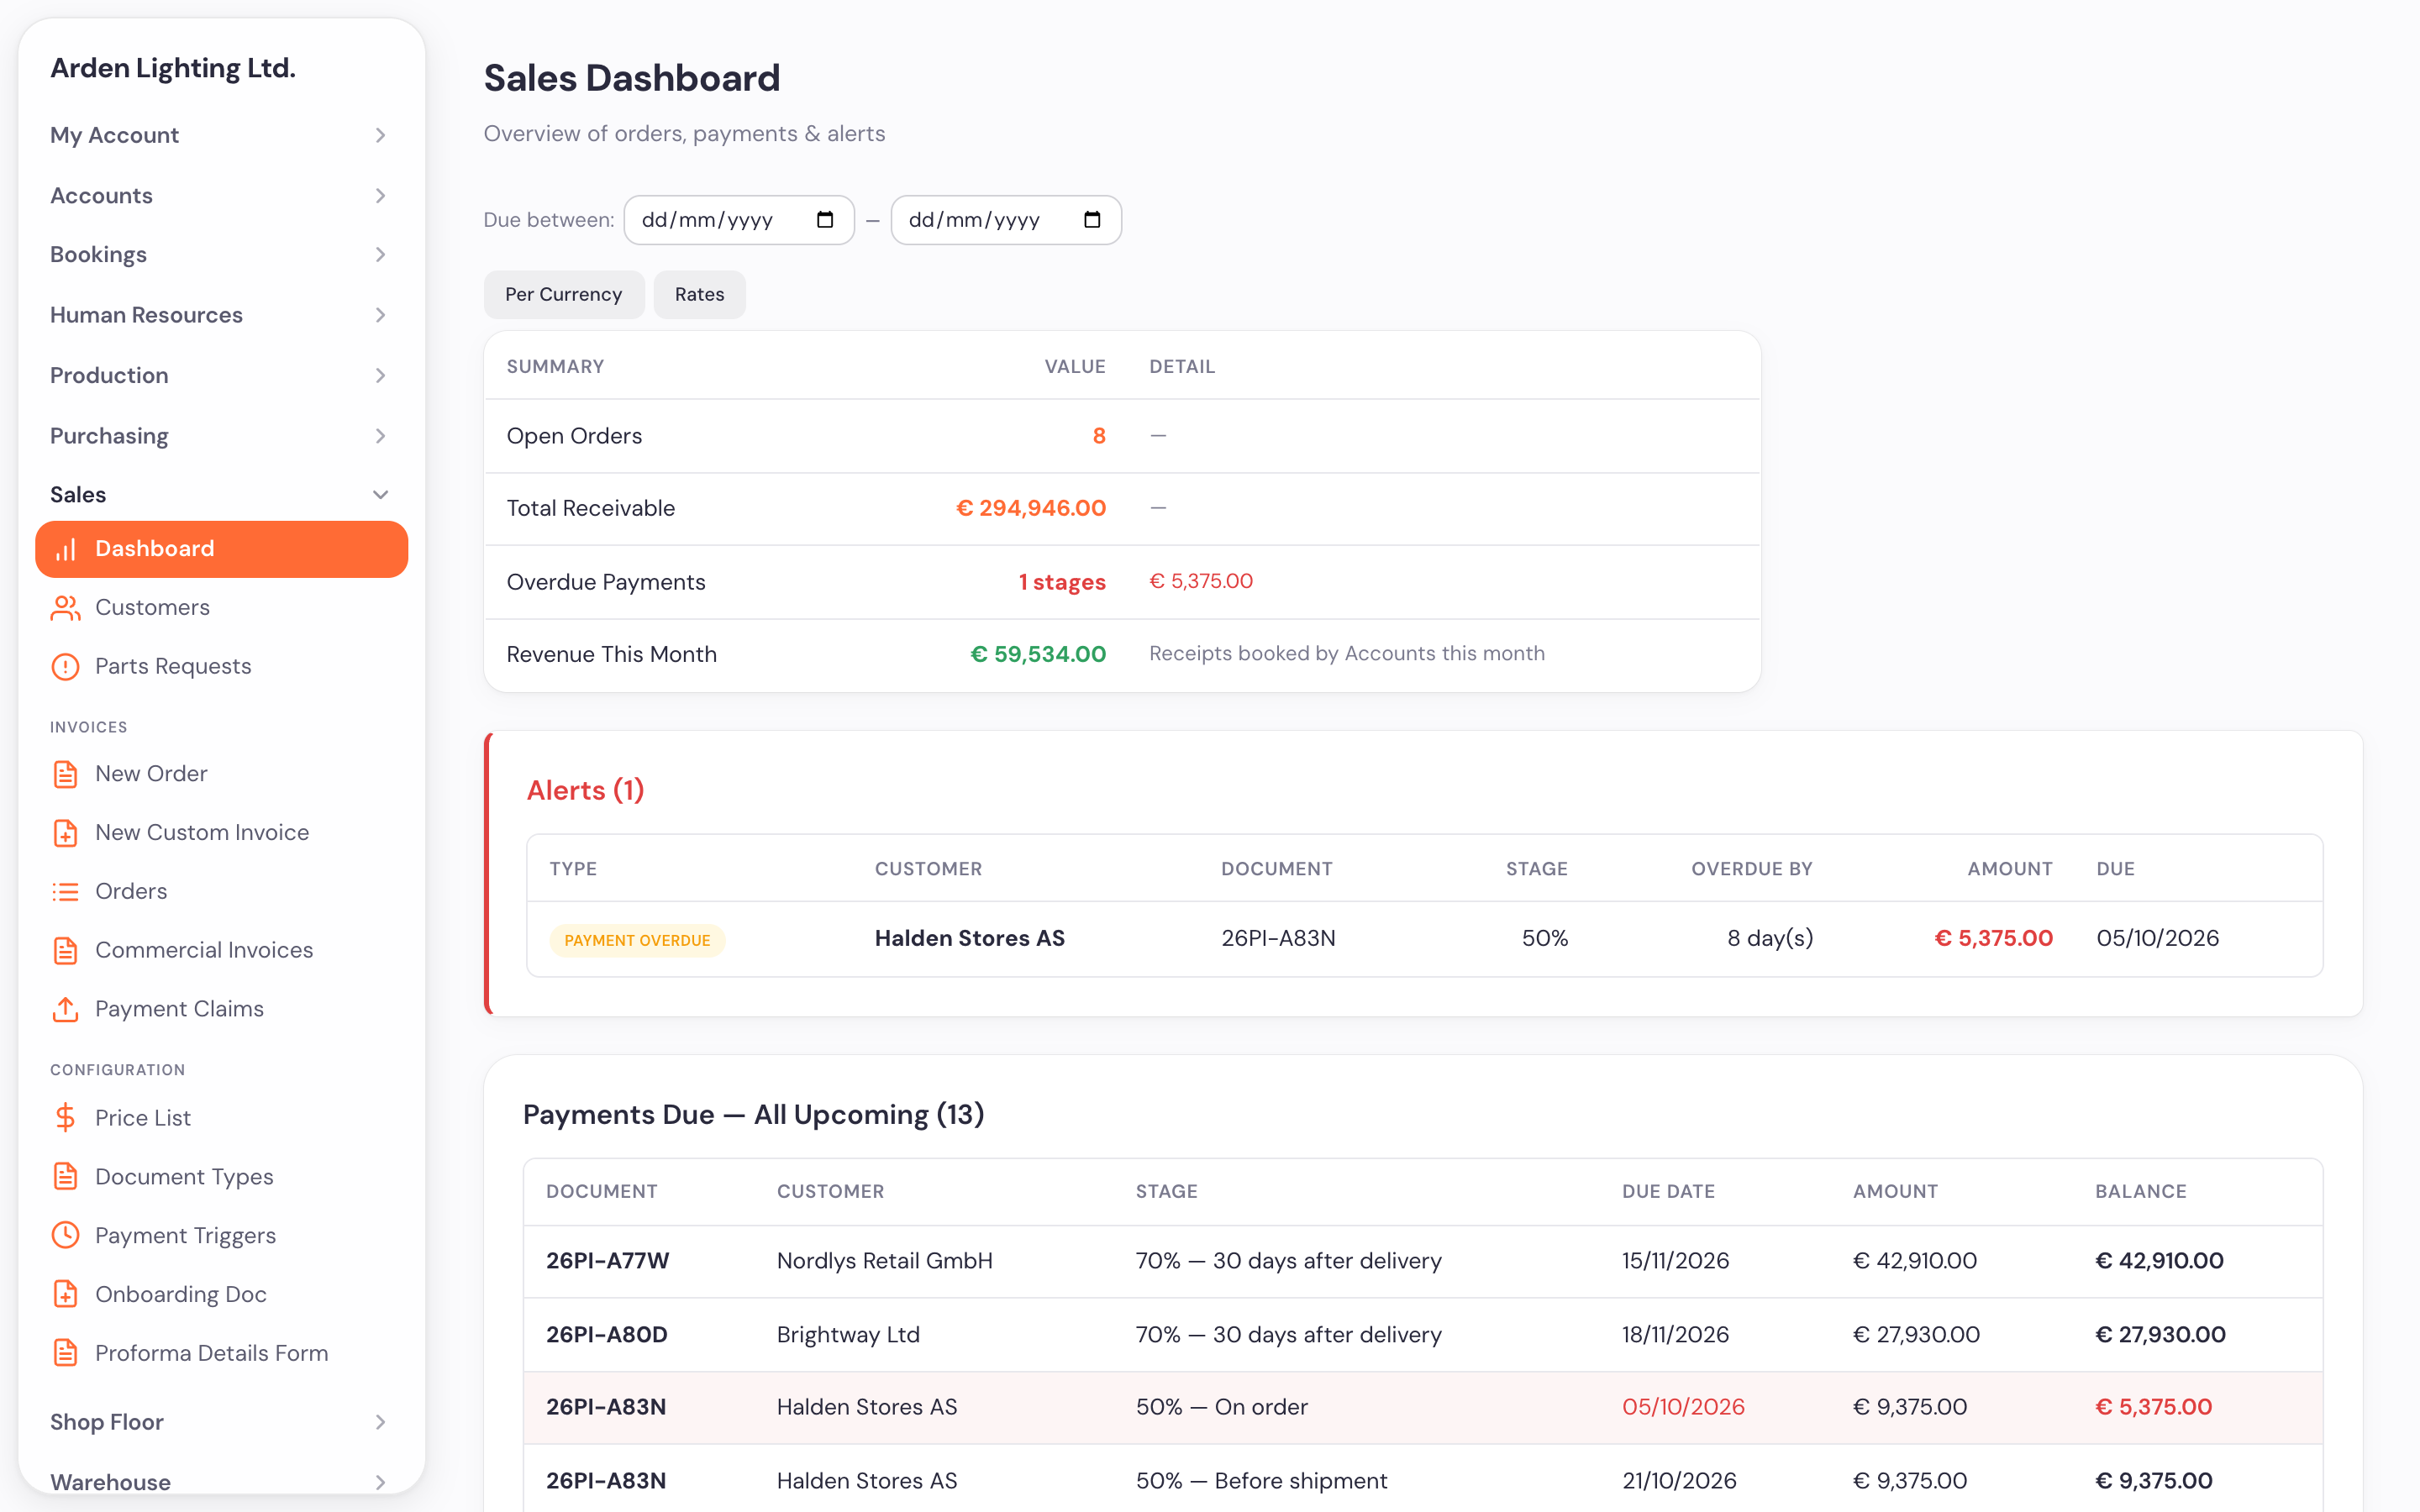Select the Price List menu item label
This screenshot has height=1512, width=2420.
tap(143, 1118)
